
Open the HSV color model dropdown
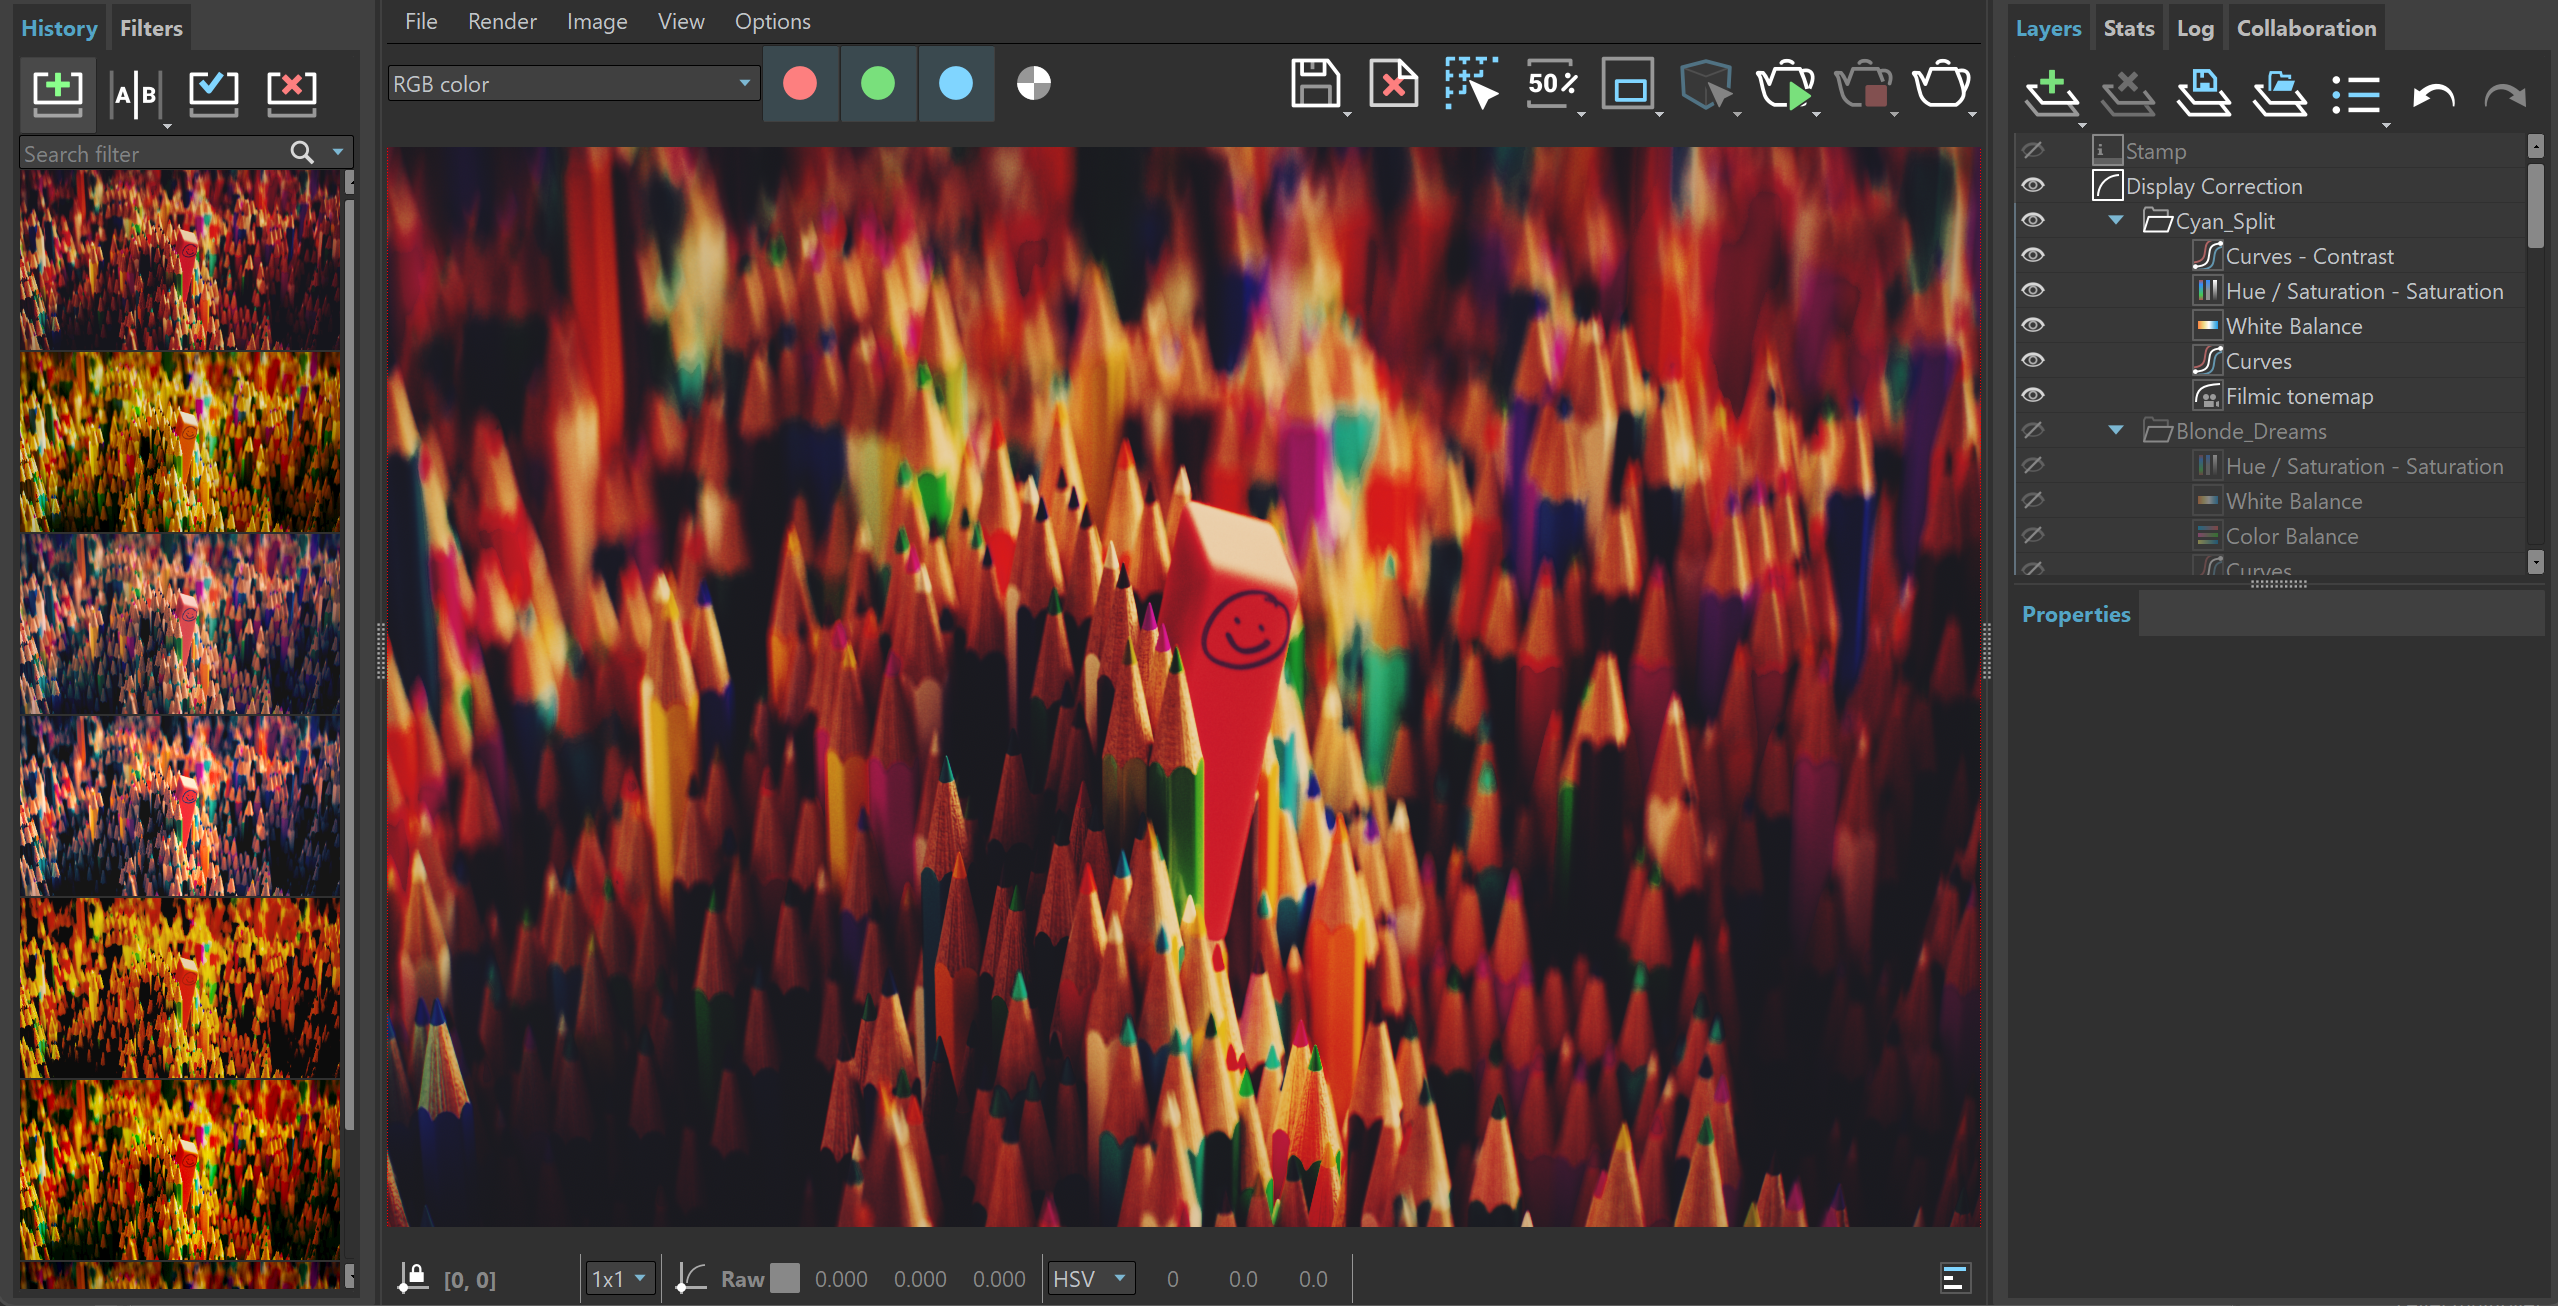point(1091,1278)
